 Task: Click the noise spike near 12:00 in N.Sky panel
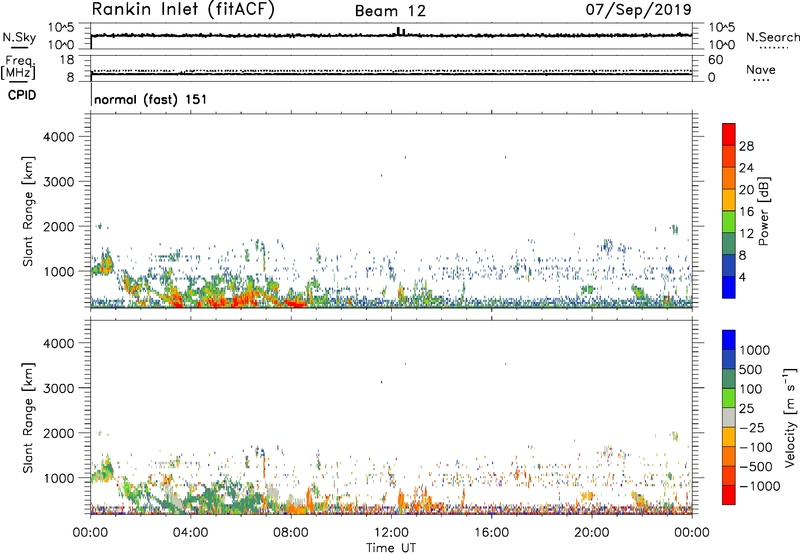tap(401, 31)
